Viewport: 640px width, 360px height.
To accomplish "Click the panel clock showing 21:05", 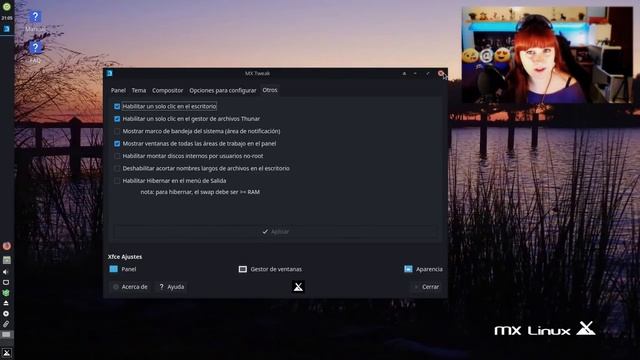I will pos(7,18).
